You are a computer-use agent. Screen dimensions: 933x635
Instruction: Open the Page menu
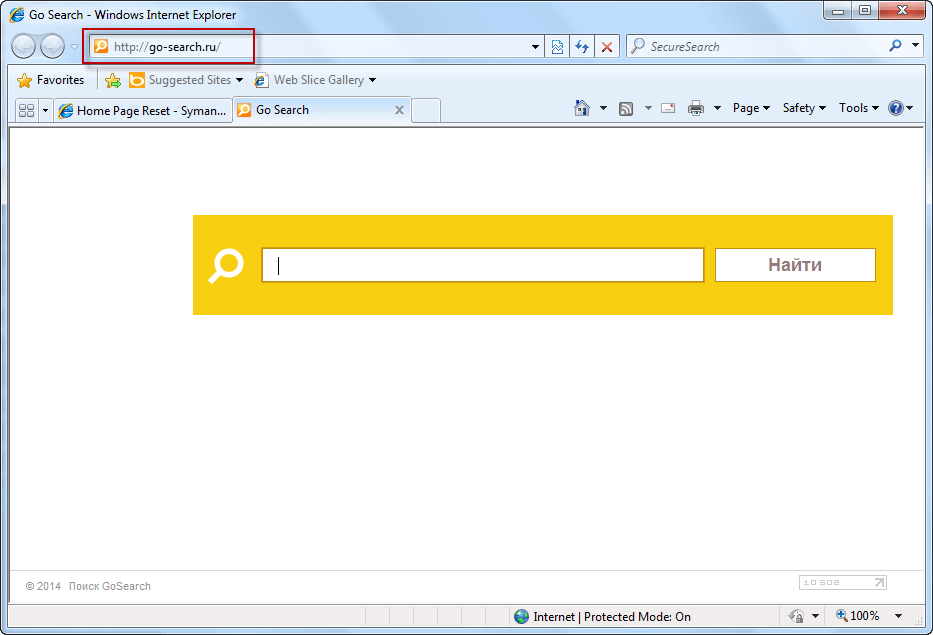click(x=751, y=108)
